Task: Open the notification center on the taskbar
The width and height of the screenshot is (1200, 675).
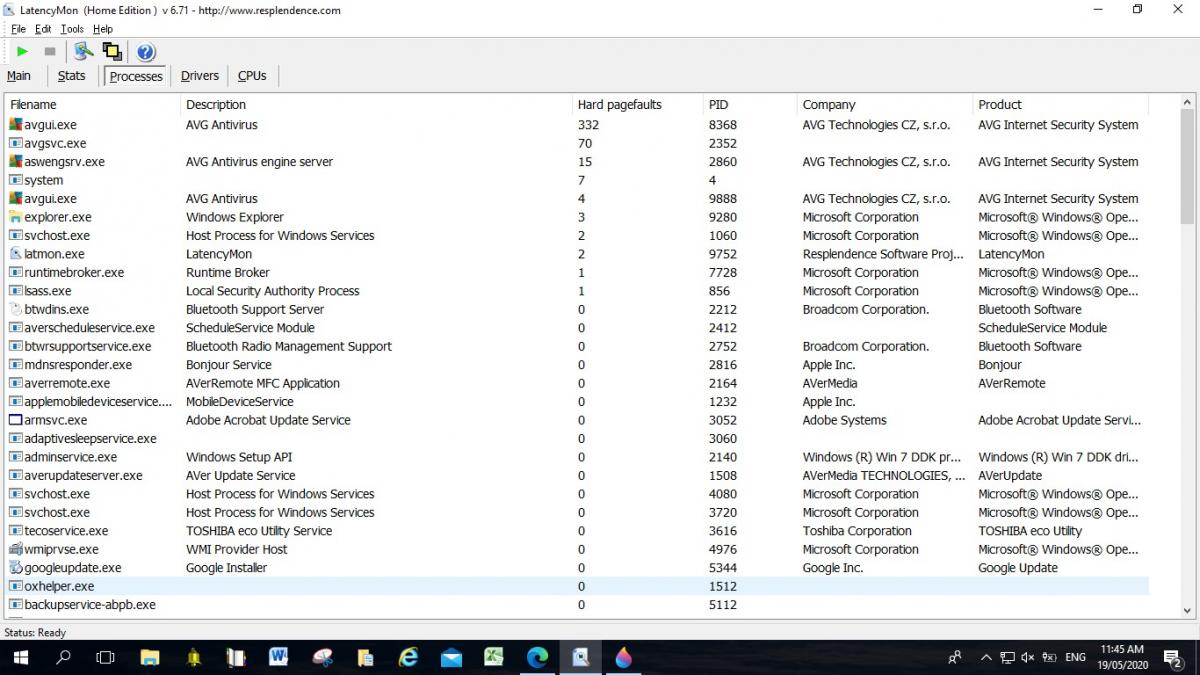Action: pos(1173,657)
